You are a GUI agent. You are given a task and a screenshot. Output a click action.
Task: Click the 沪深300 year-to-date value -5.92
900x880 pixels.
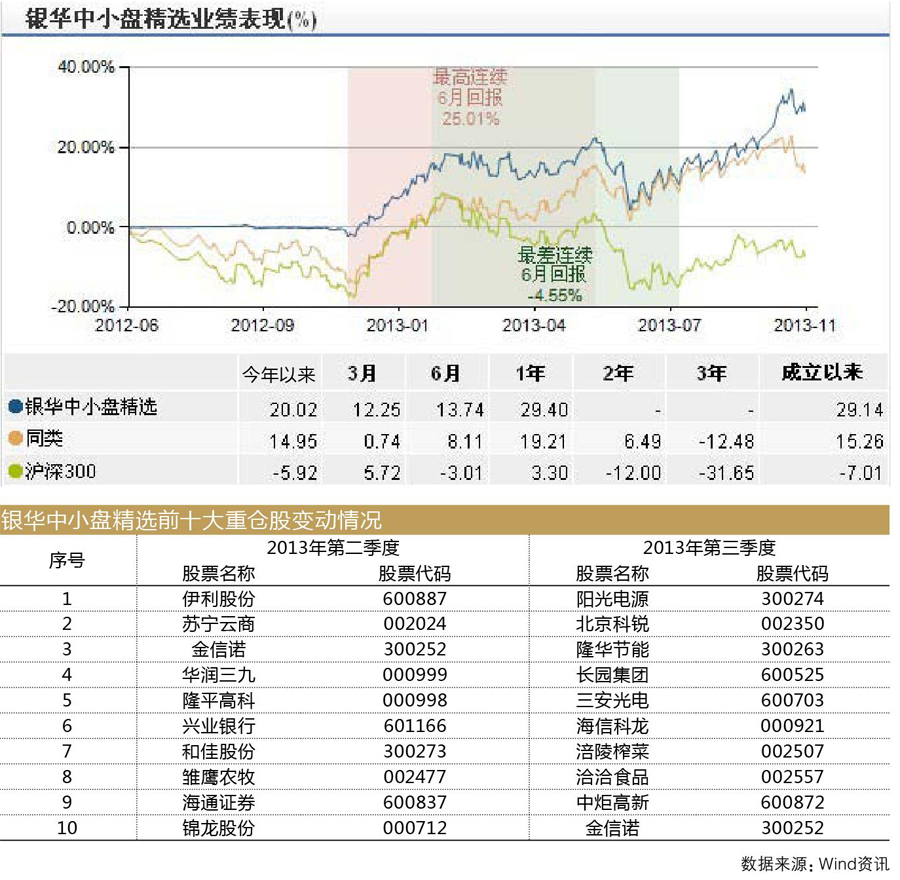[296, 473]
